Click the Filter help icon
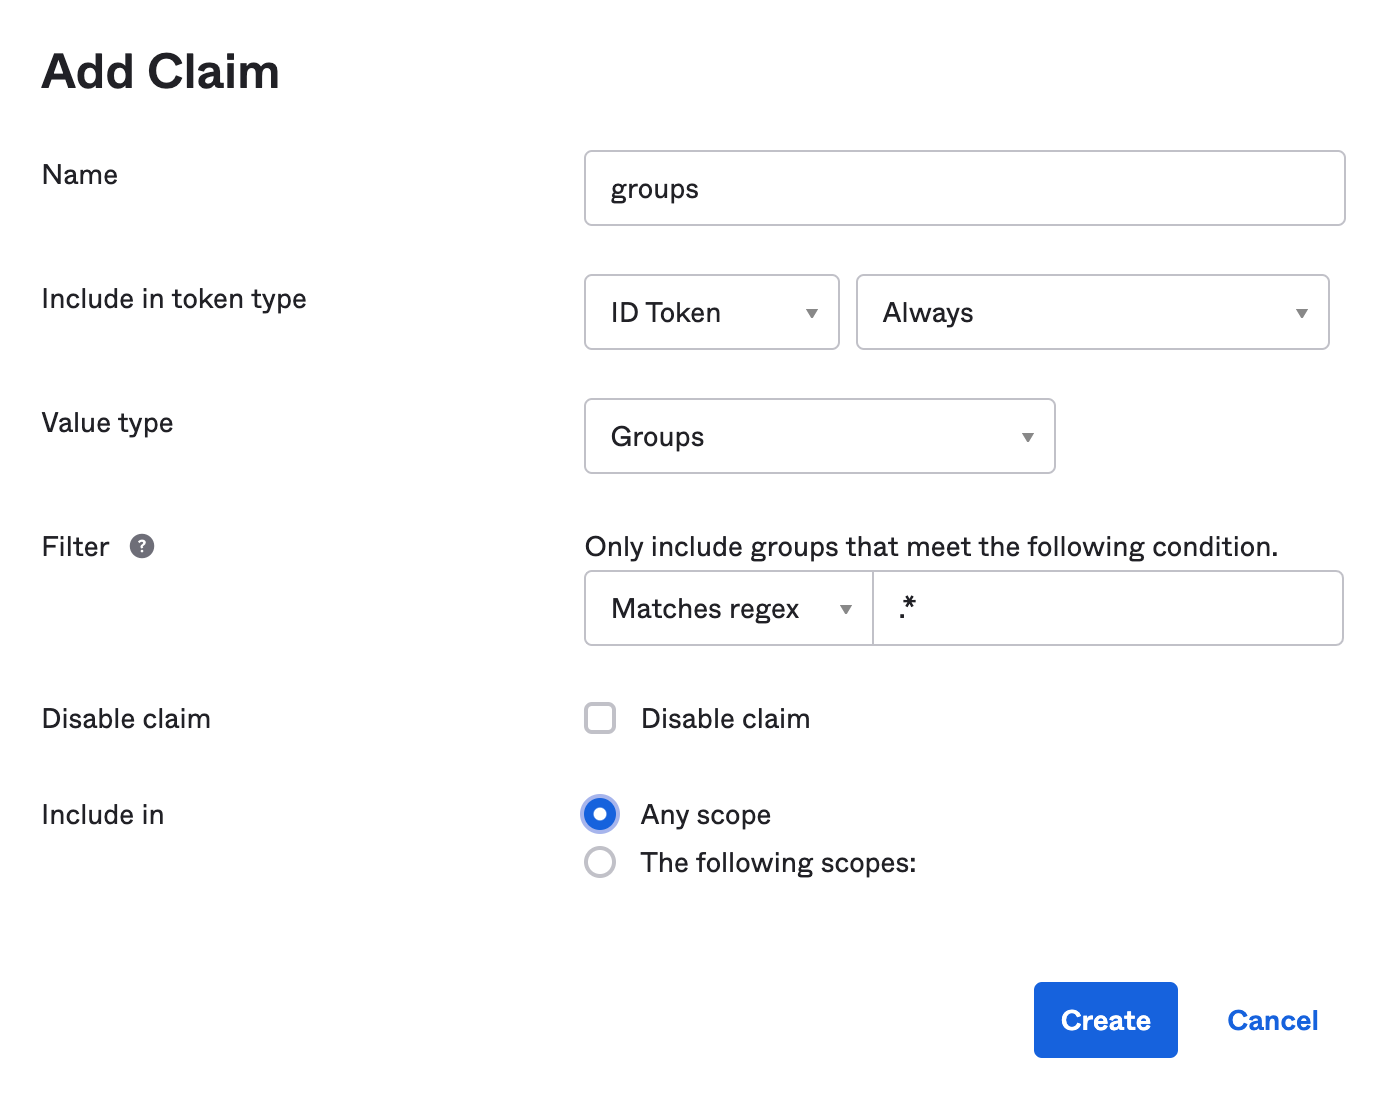The image size is (1390, 1102). (x=142, y=546)
